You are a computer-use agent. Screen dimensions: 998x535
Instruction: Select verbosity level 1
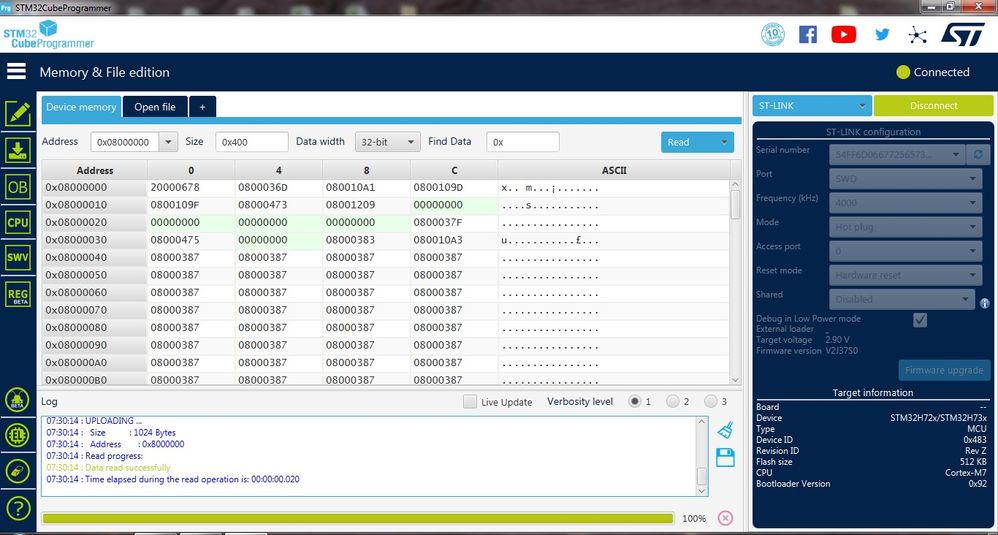pyautogui.click(x=635, y=401)
